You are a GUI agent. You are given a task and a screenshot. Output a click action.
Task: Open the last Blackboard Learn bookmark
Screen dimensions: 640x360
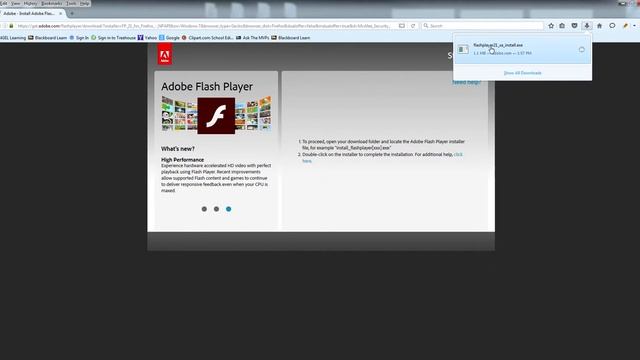click(x=291, y=38)
